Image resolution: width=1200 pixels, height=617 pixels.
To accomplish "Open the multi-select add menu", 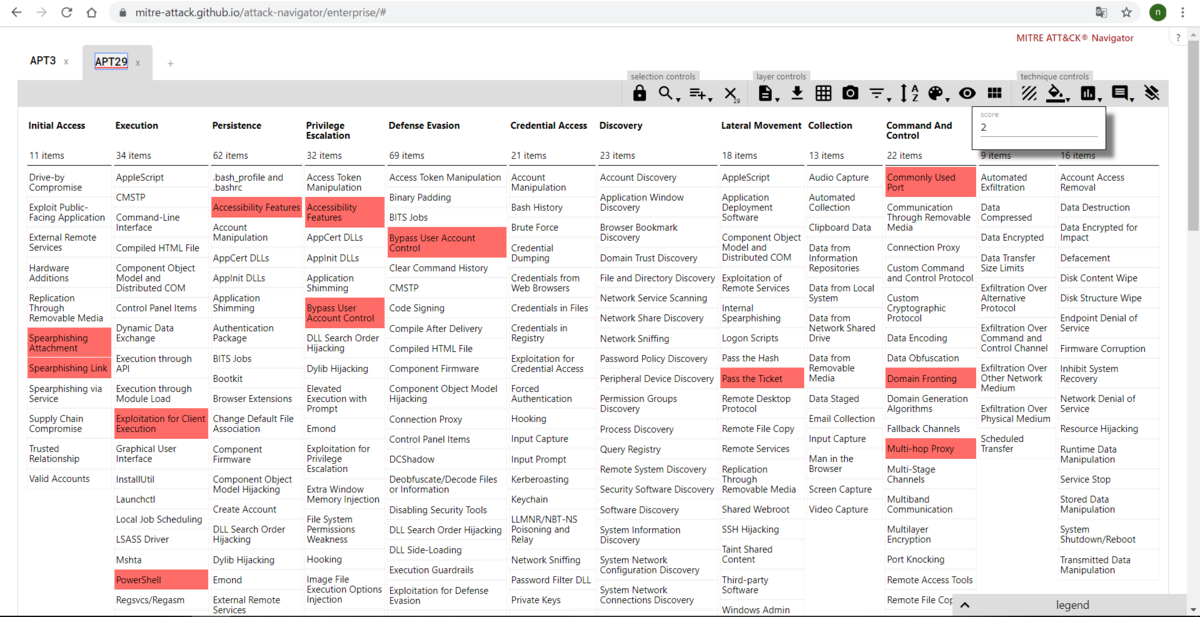I will pos(699,93).
